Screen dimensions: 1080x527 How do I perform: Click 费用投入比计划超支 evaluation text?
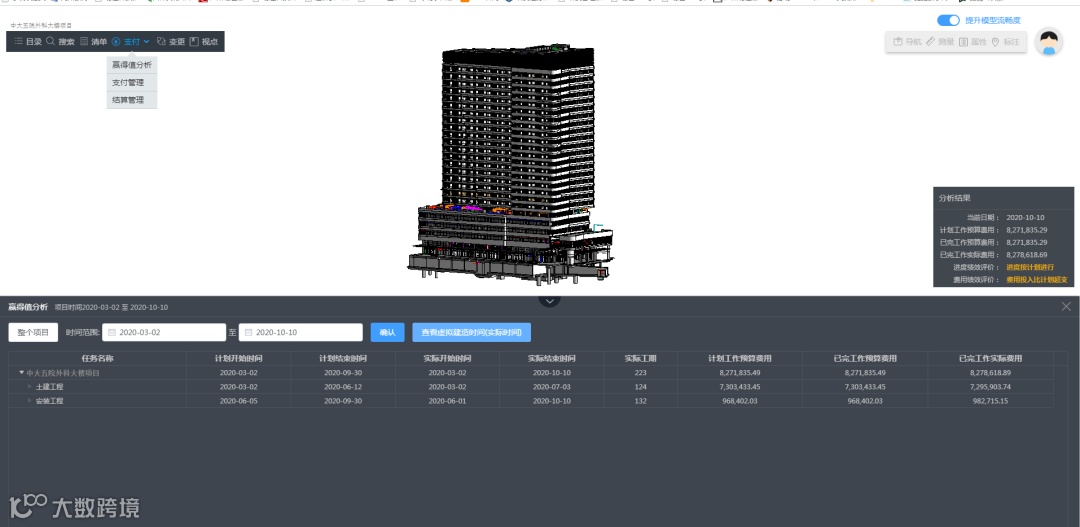(1037, 280)
